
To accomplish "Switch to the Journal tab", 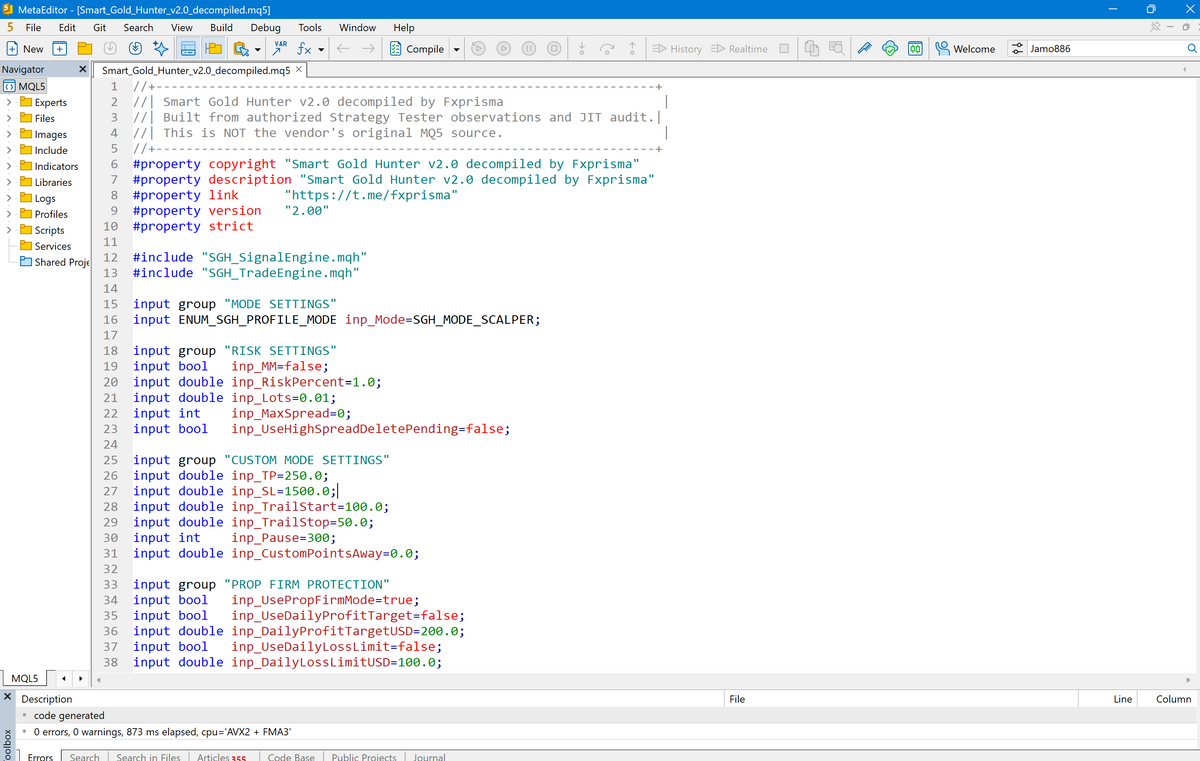I will tap(429, 756).
